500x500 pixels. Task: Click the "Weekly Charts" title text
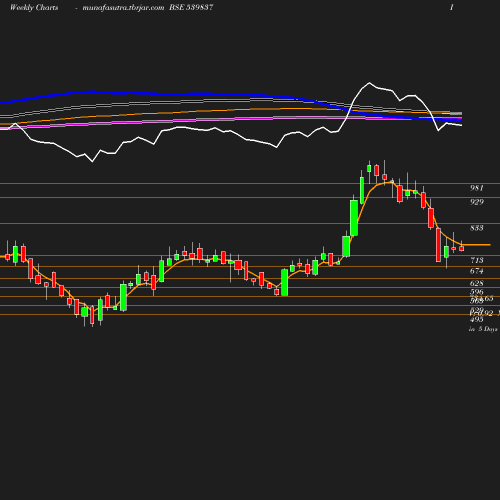tap(34, 7)
